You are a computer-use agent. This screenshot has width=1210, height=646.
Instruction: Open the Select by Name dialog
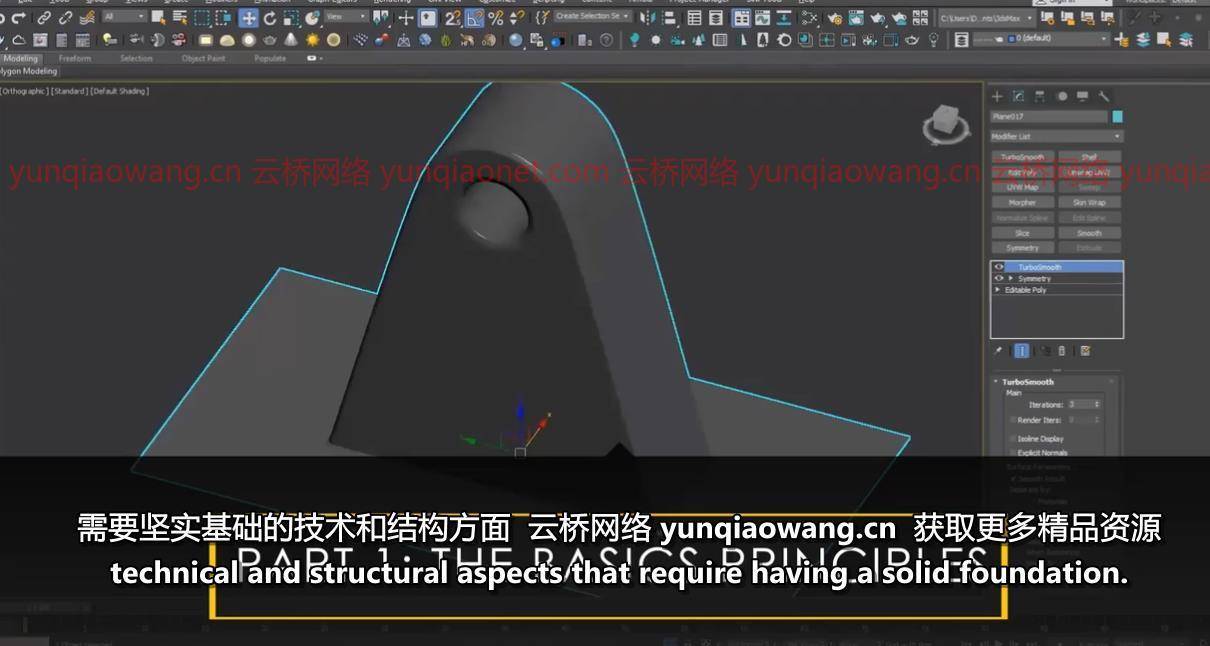179,18
